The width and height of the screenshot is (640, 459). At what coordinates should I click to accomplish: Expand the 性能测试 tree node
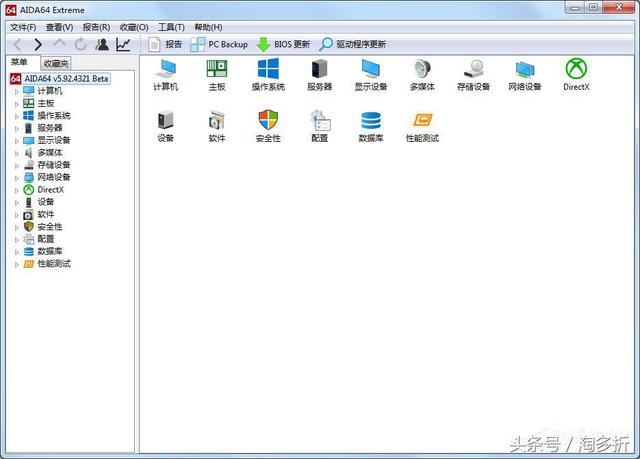[16, 264]
